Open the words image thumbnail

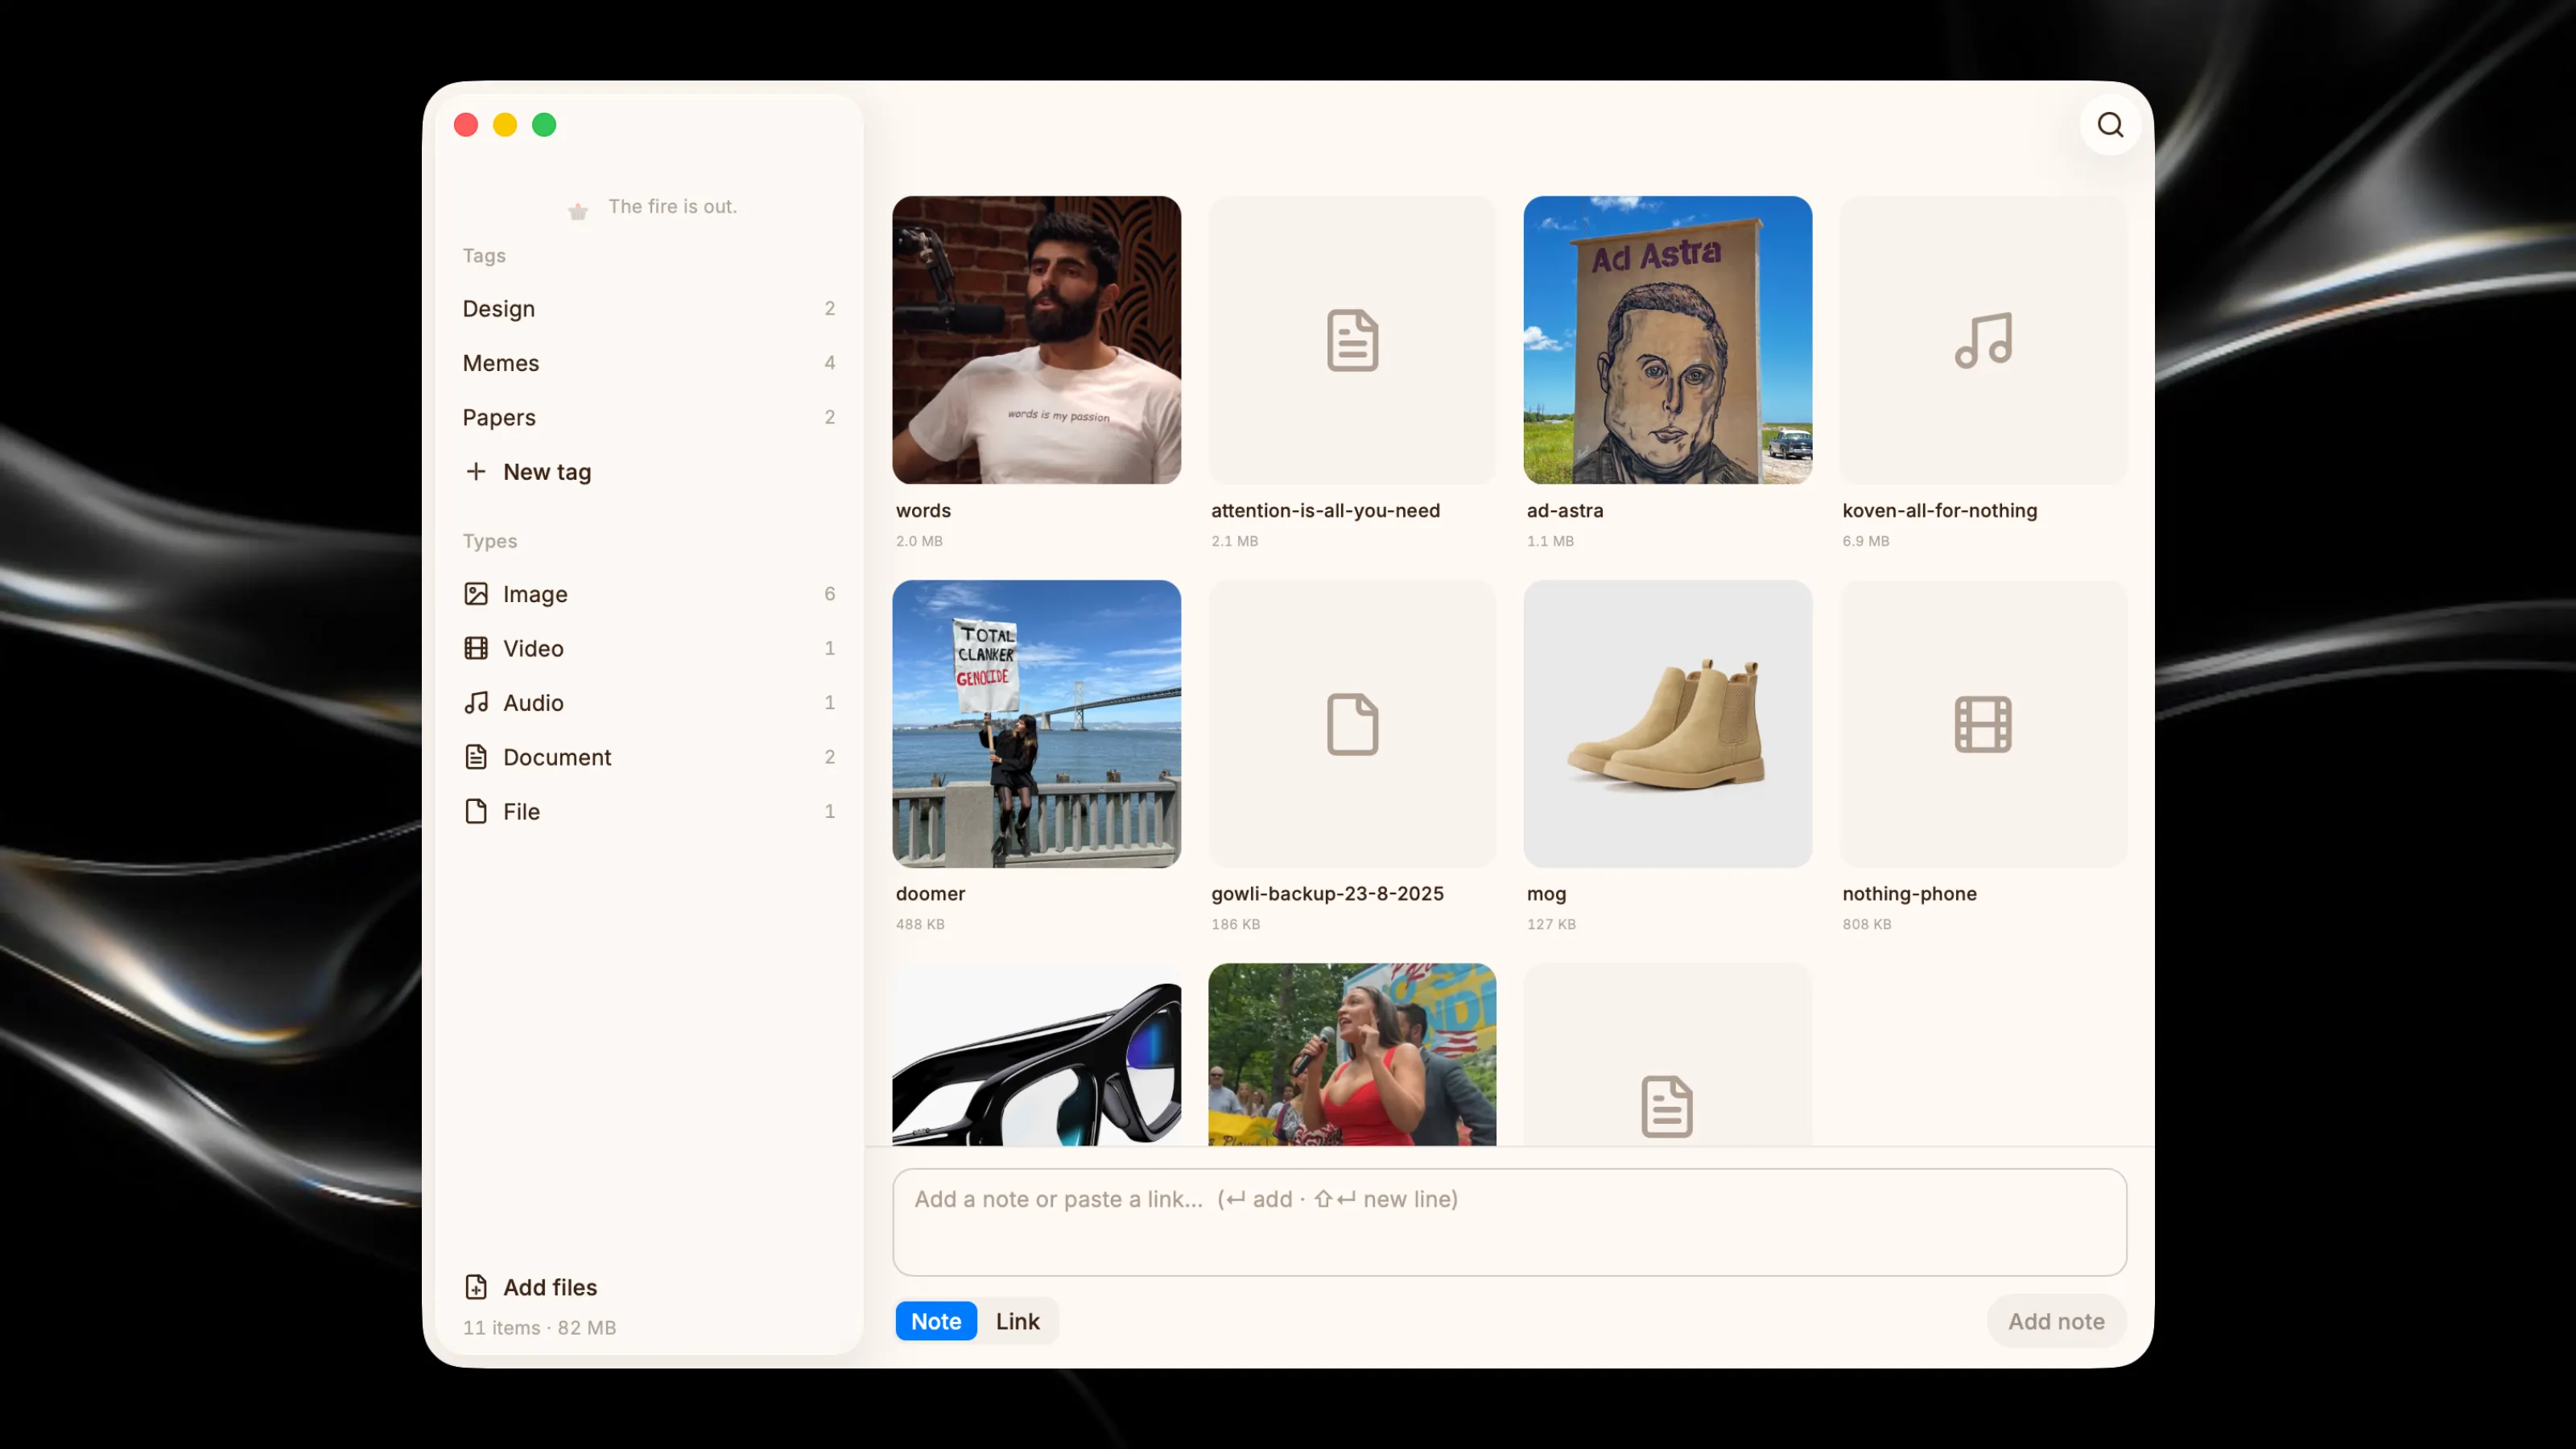pyautogui.click(x=1036, y=340)
